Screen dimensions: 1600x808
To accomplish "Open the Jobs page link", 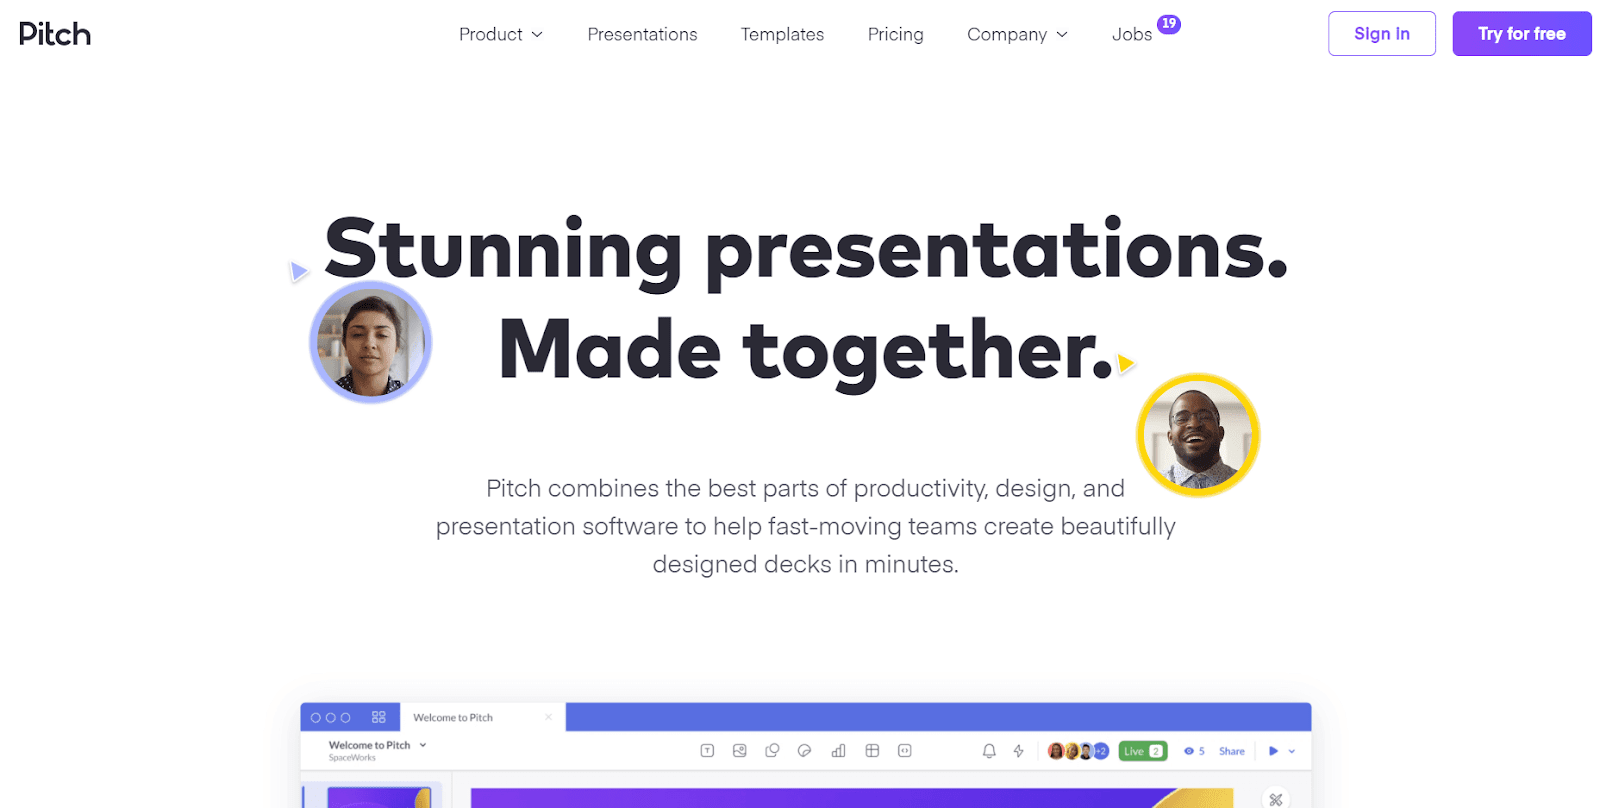I will click(1132, 34).
